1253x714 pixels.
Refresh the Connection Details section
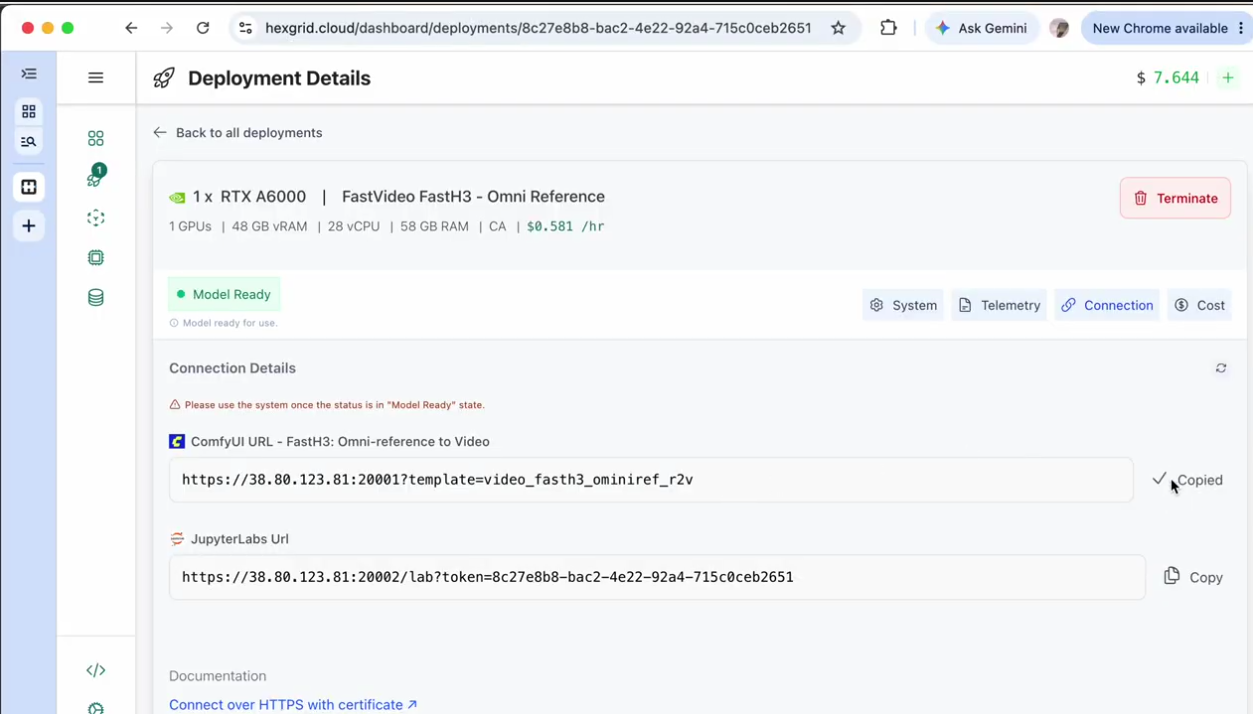pos(1221,368)
